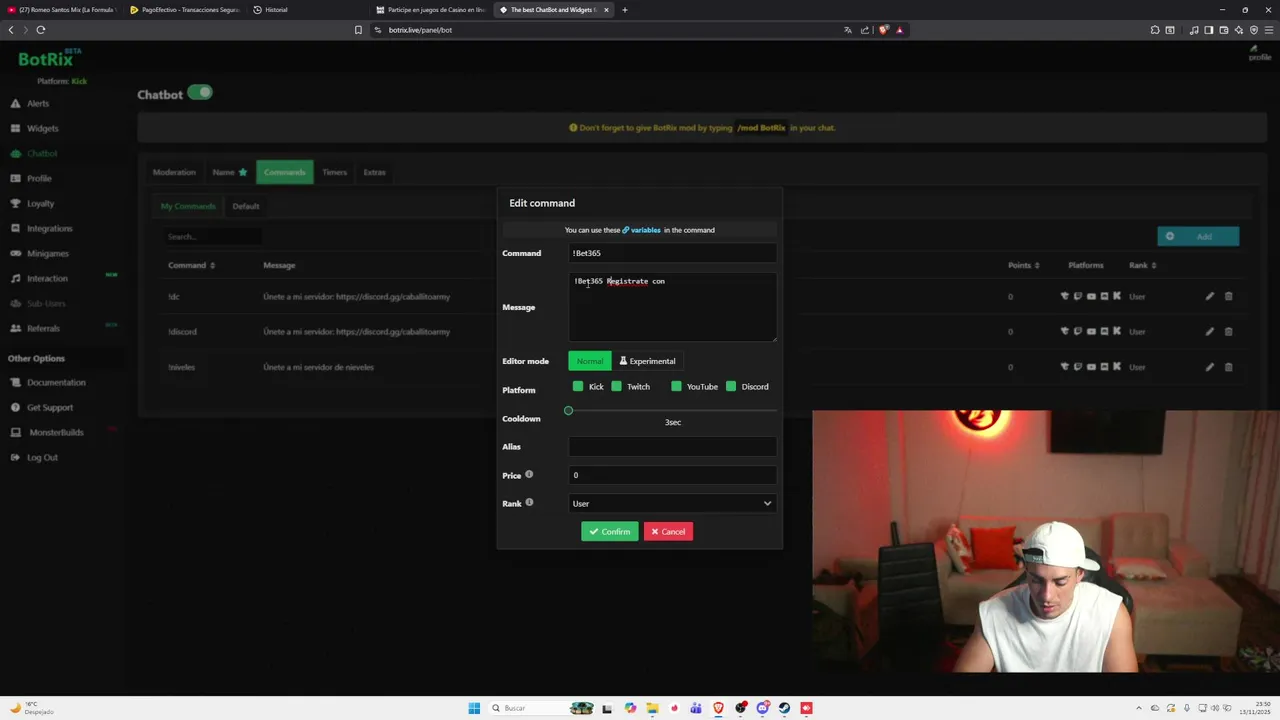1280x720 pixels.
Task: Toggle the YouTube platform checkbox
Action: coord(676,386)
